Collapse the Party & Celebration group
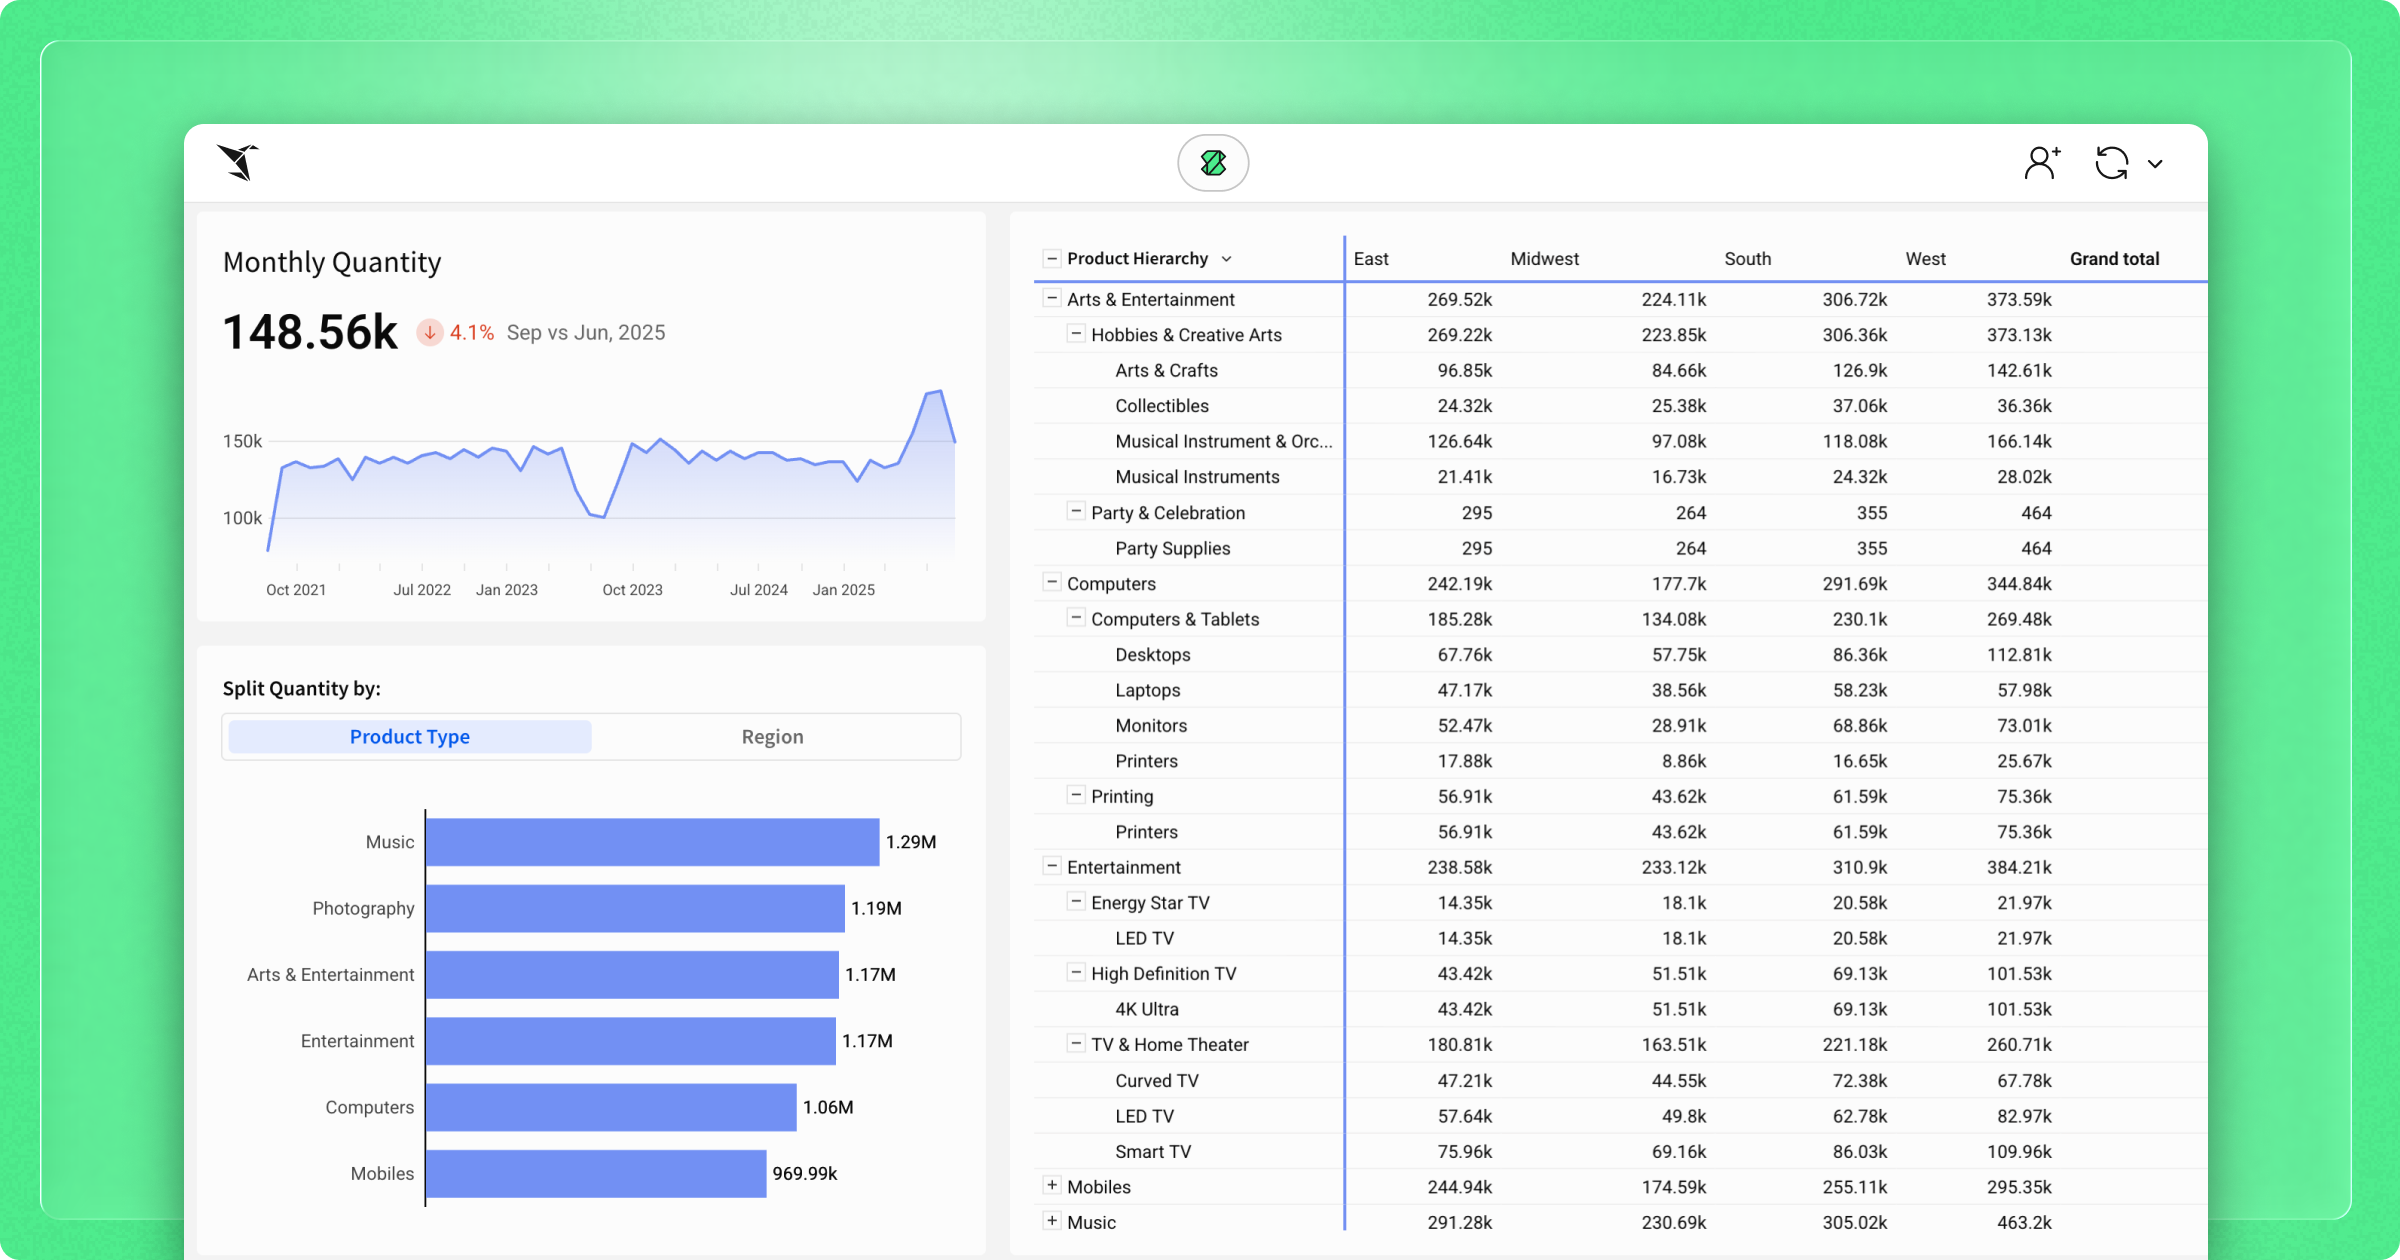The image size is (2400, 1260). [1076, 511]
